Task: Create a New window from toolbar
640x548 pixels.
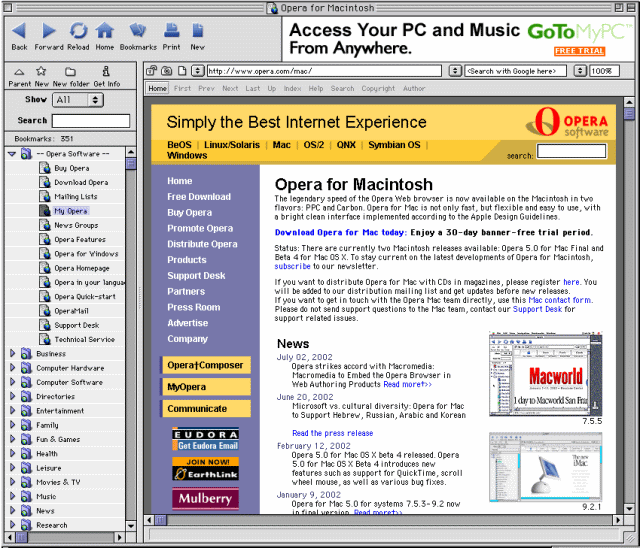Action: (198, 36)
